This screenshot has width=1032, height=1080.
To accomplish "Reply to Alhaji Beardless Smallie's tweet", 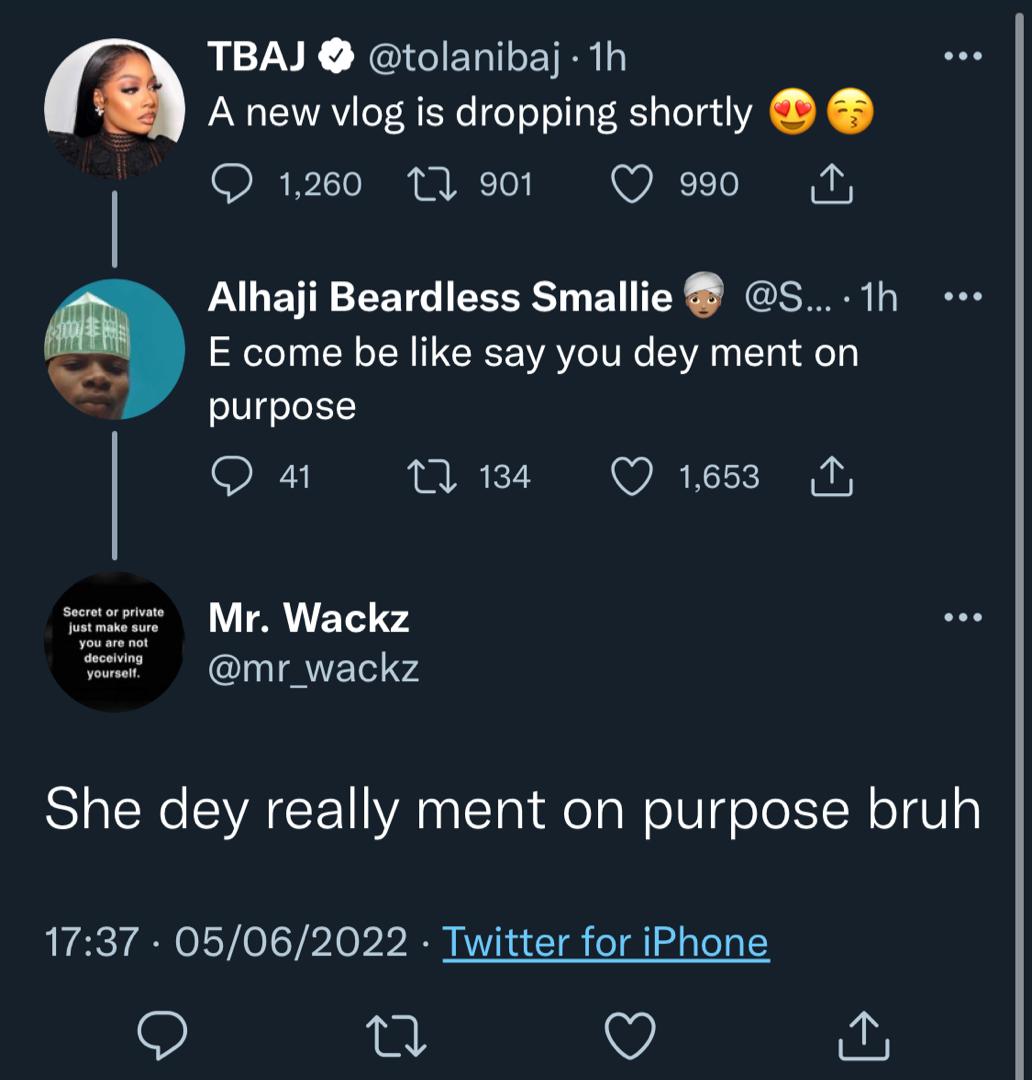I will (232, 477).
